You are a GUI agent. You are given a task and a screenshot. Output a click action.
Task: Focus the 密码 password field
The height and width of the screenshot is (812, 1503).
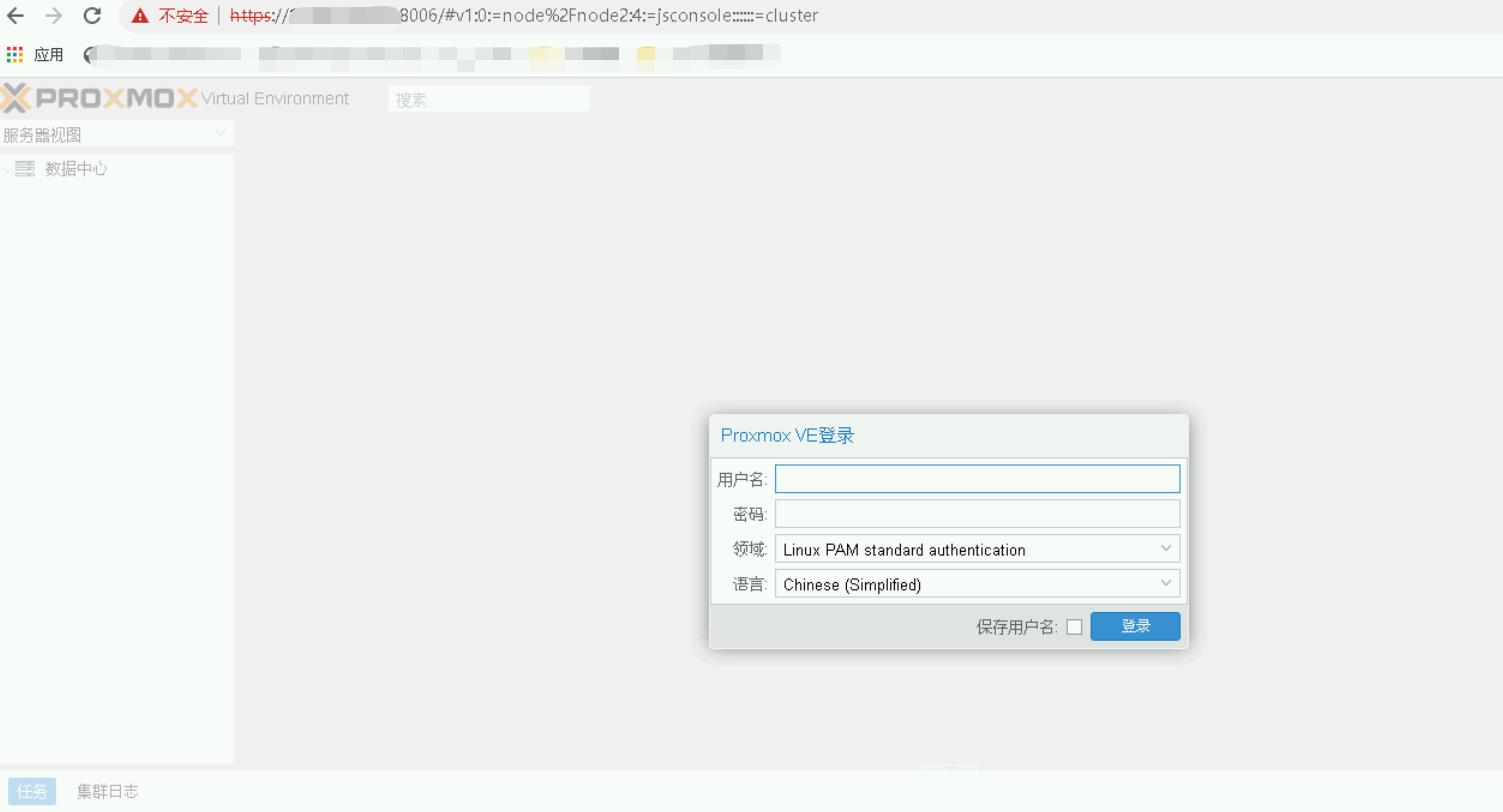click(977, 514)
